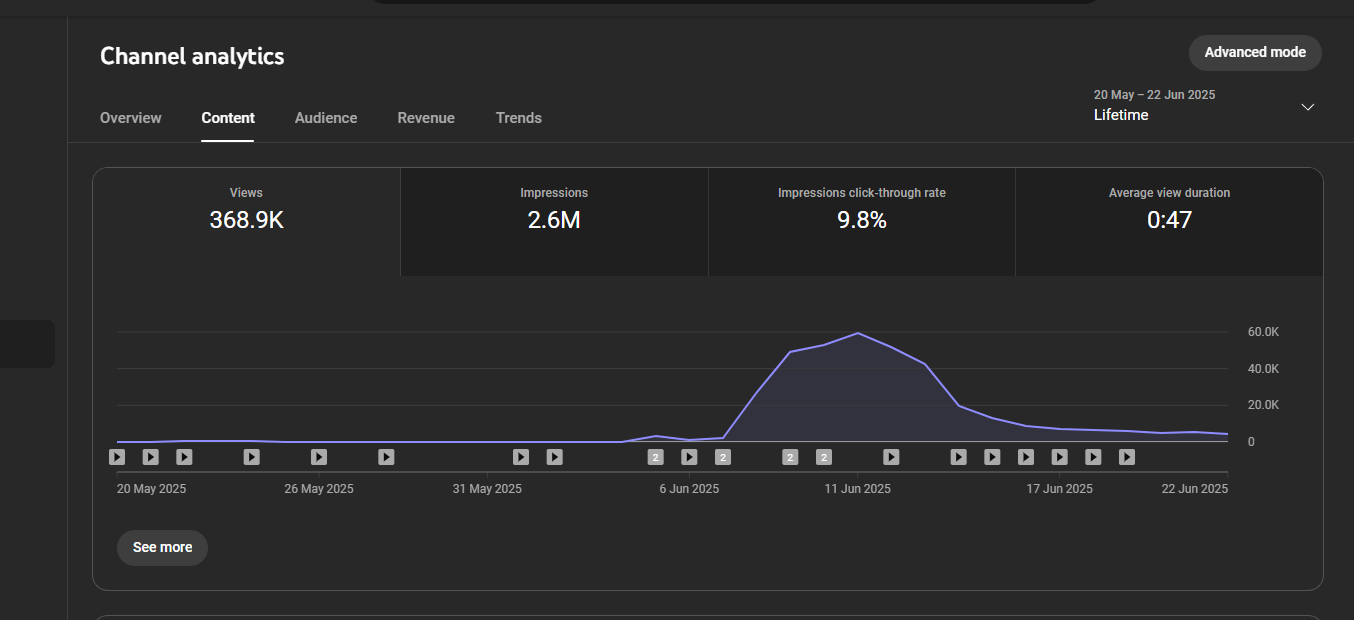Open the video marker above 26 May 2025
This screenshot has width=1354, height=620.
pyautogui.click(x=319, y=457)
